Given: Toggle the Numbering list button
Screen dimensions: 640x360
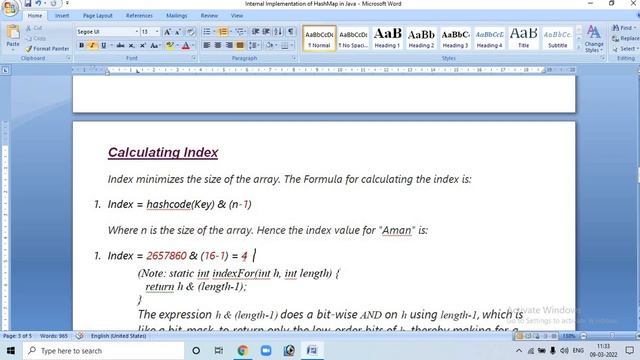Looking at the screenshot, I should point(223,31).
